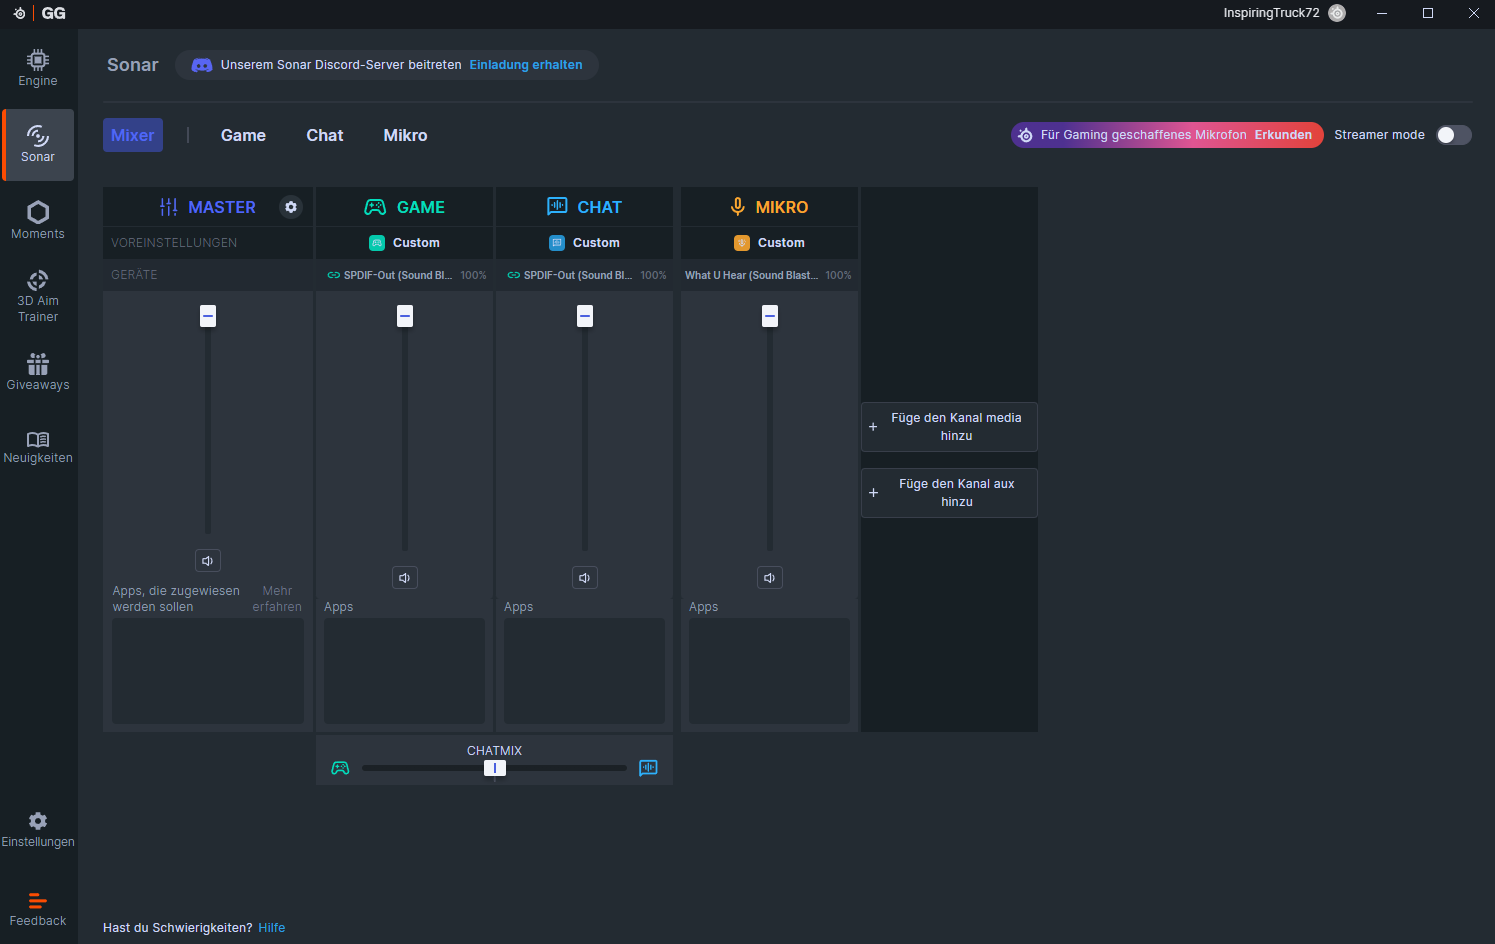Open Game preset dropdown showing Custom

(x=404, y=243)
